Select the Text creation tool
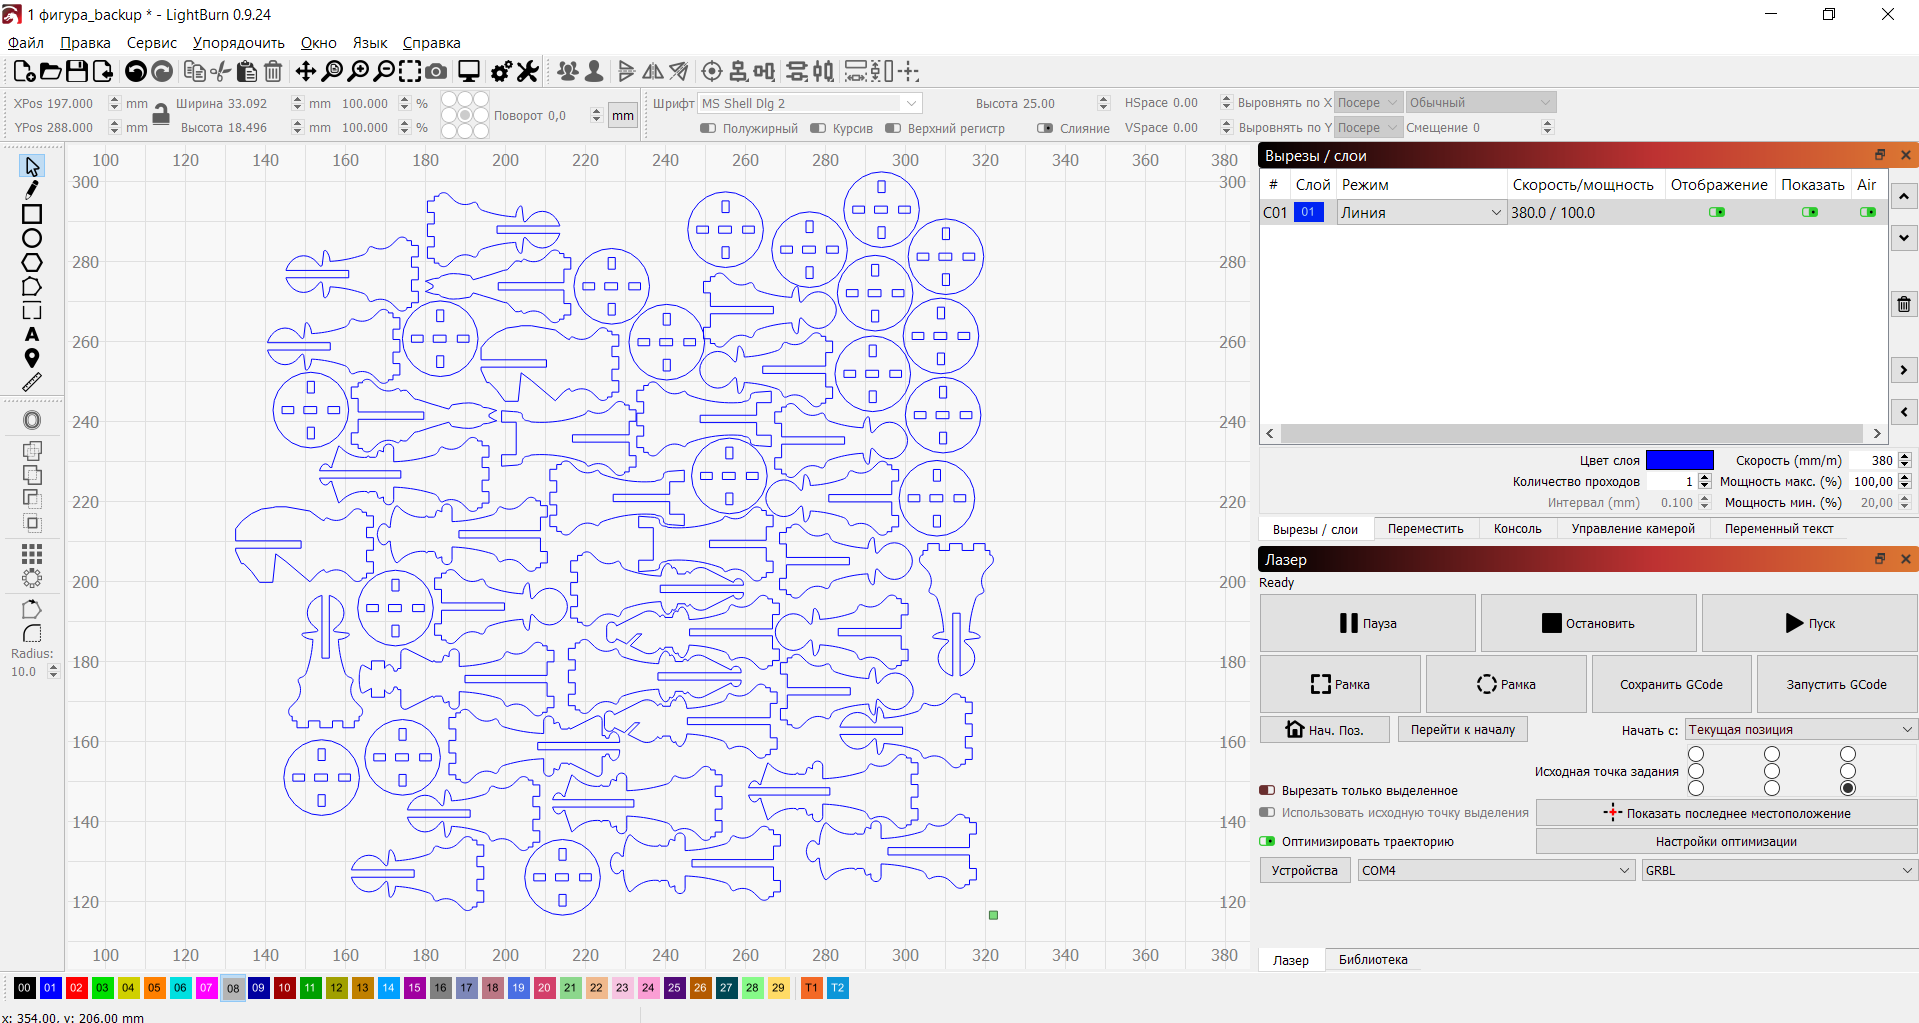 pyautogui.click(x=32, y=334)
